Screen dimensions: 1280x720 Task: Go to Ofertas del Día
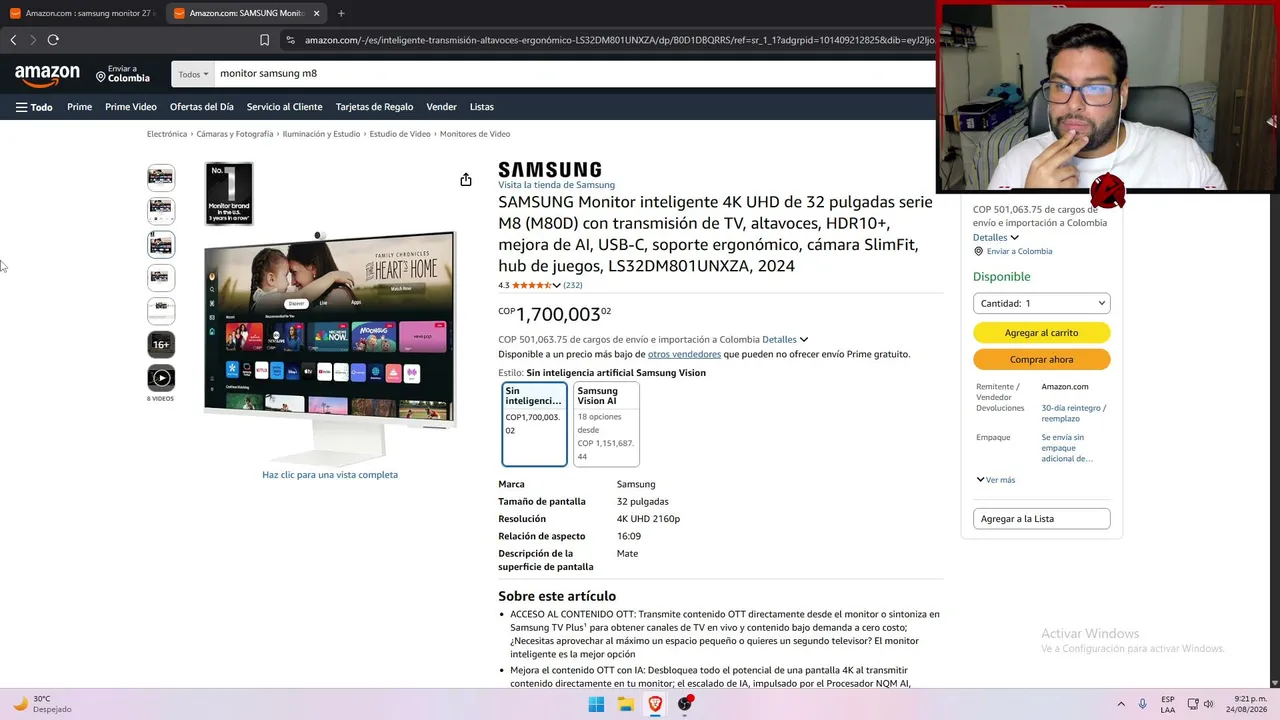pyautogui.click(x=202, y=107)
